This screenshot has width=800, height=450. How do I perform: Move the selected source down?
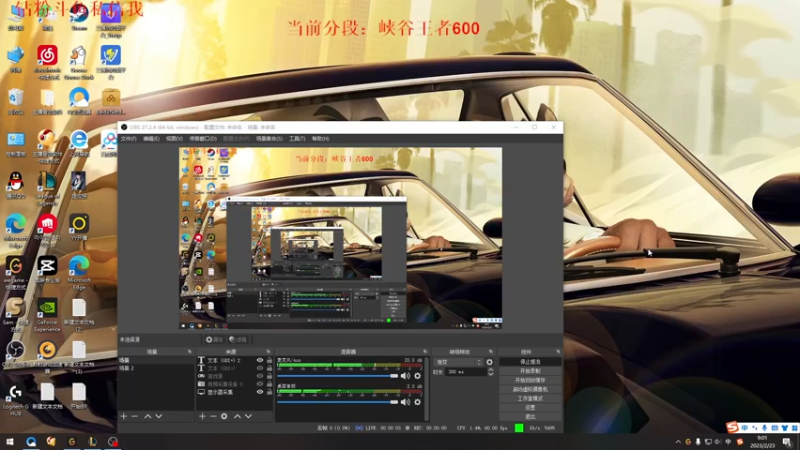click(248, 416)
